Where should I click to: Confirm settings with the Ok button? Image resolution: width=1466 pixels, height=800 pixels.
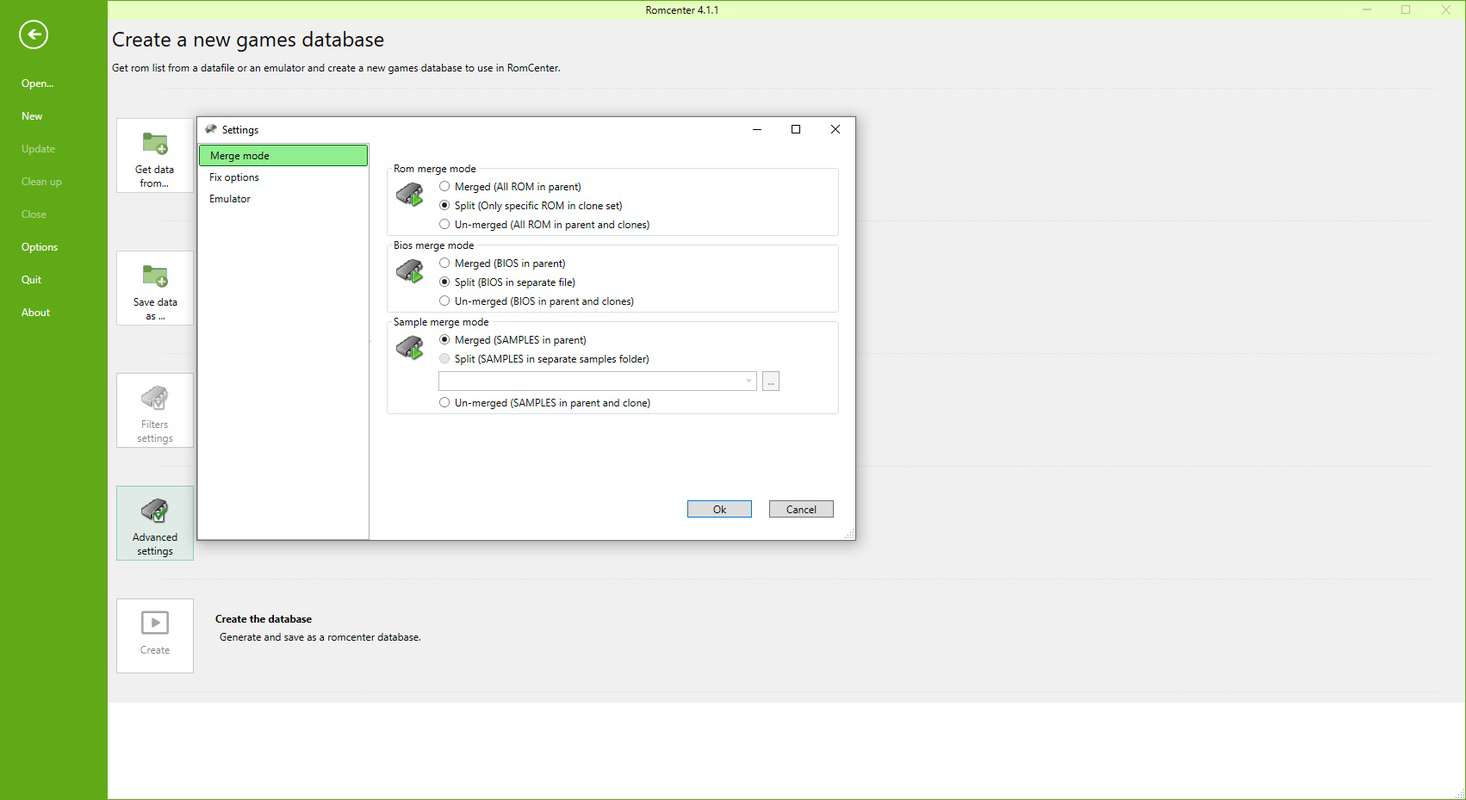[x=719, y=509]
